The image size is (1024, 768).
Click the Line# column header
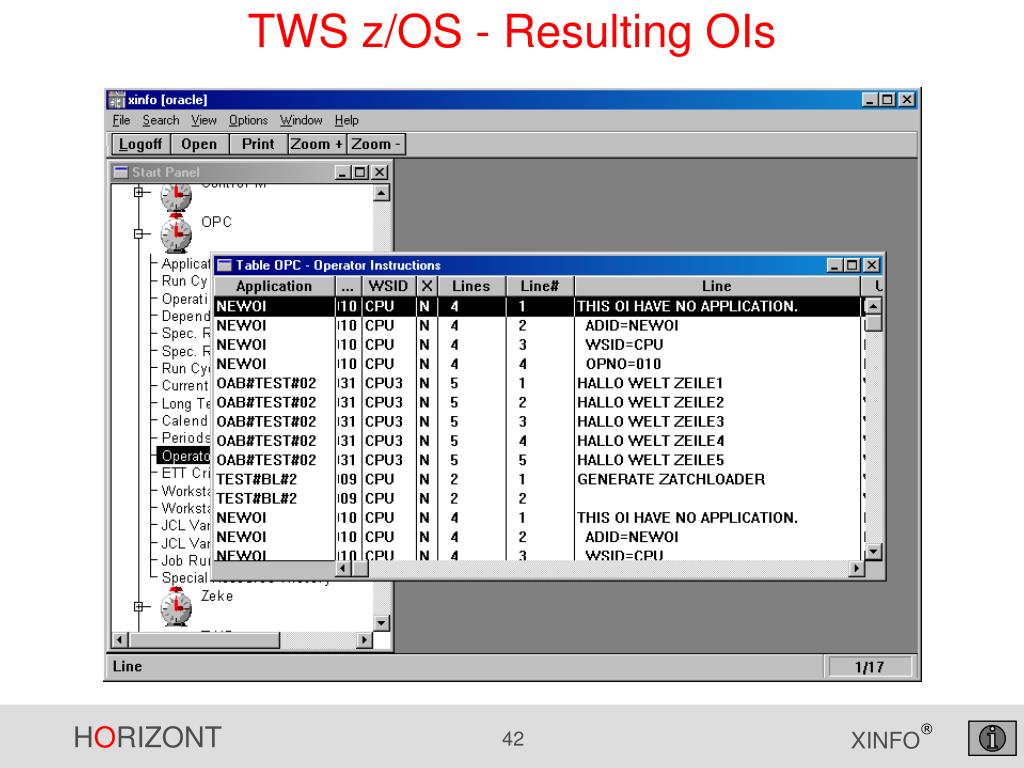click(x=540, y=286)
